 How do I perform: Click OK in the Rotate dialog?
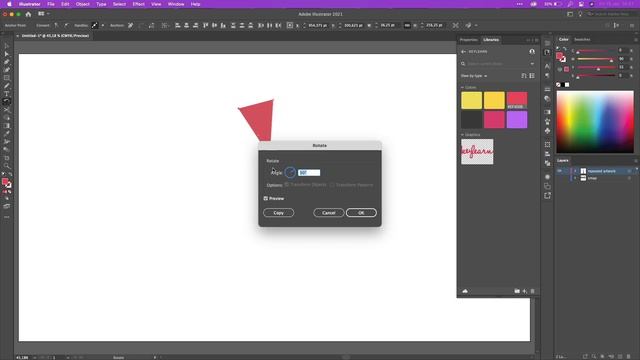[x=361, y=213]
